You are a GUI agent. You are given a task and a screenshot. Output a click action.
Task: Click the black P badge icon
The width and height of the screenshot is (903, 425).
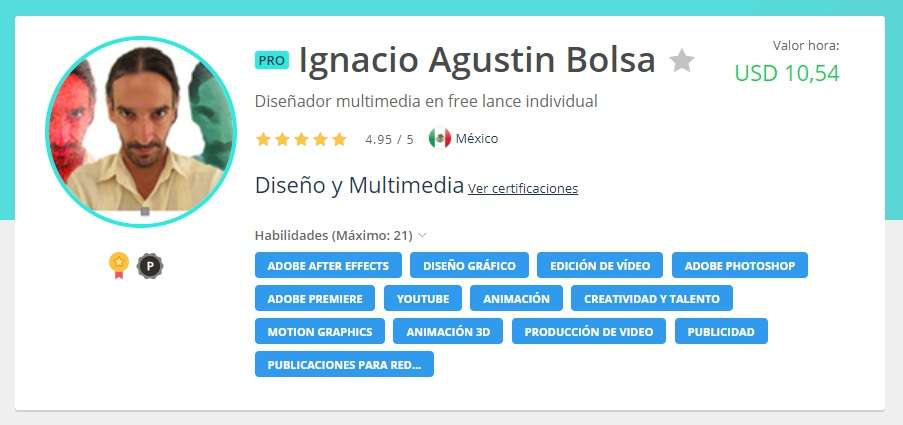click(150, 265)
